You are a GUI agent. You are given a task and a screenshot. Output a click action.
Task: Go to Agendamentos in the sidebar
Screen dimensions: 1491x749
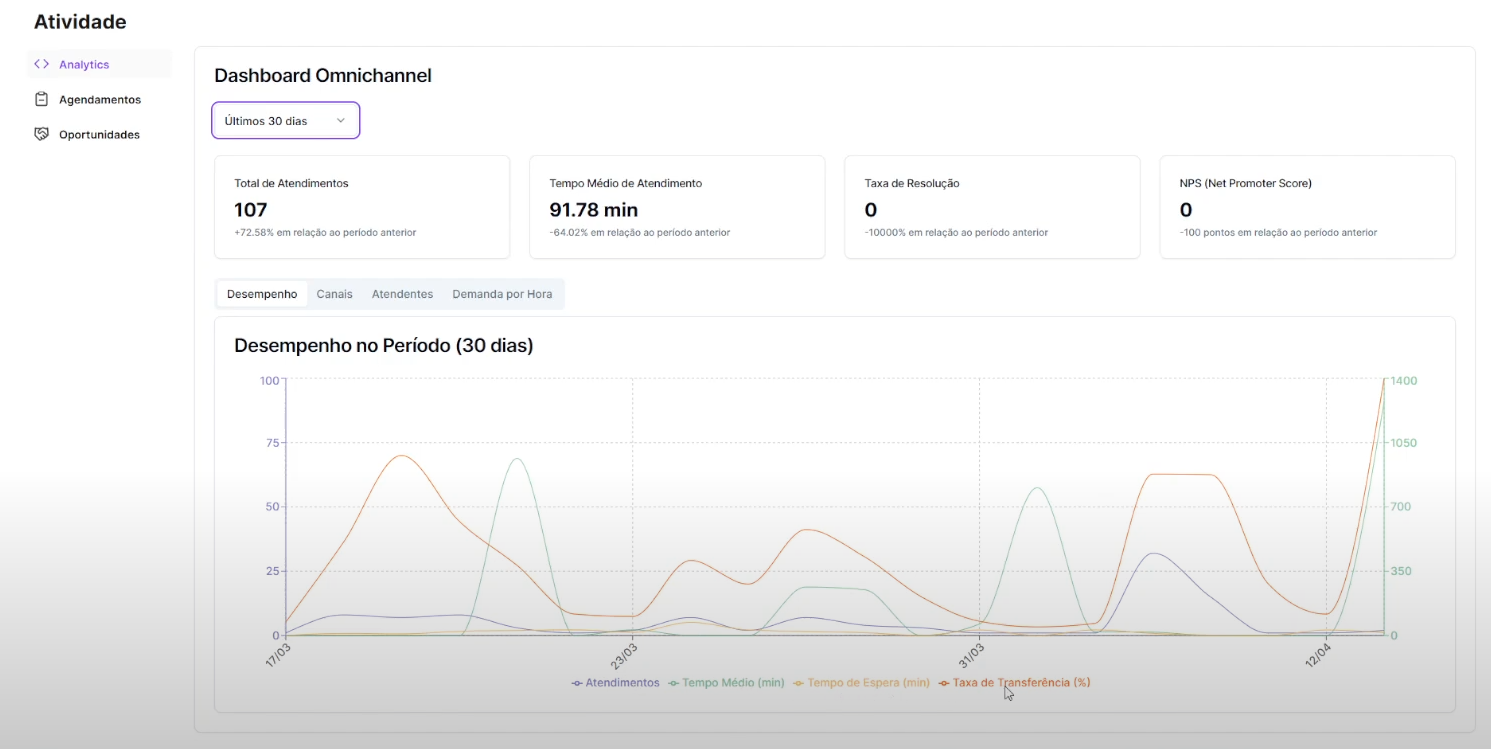(99, 99)
